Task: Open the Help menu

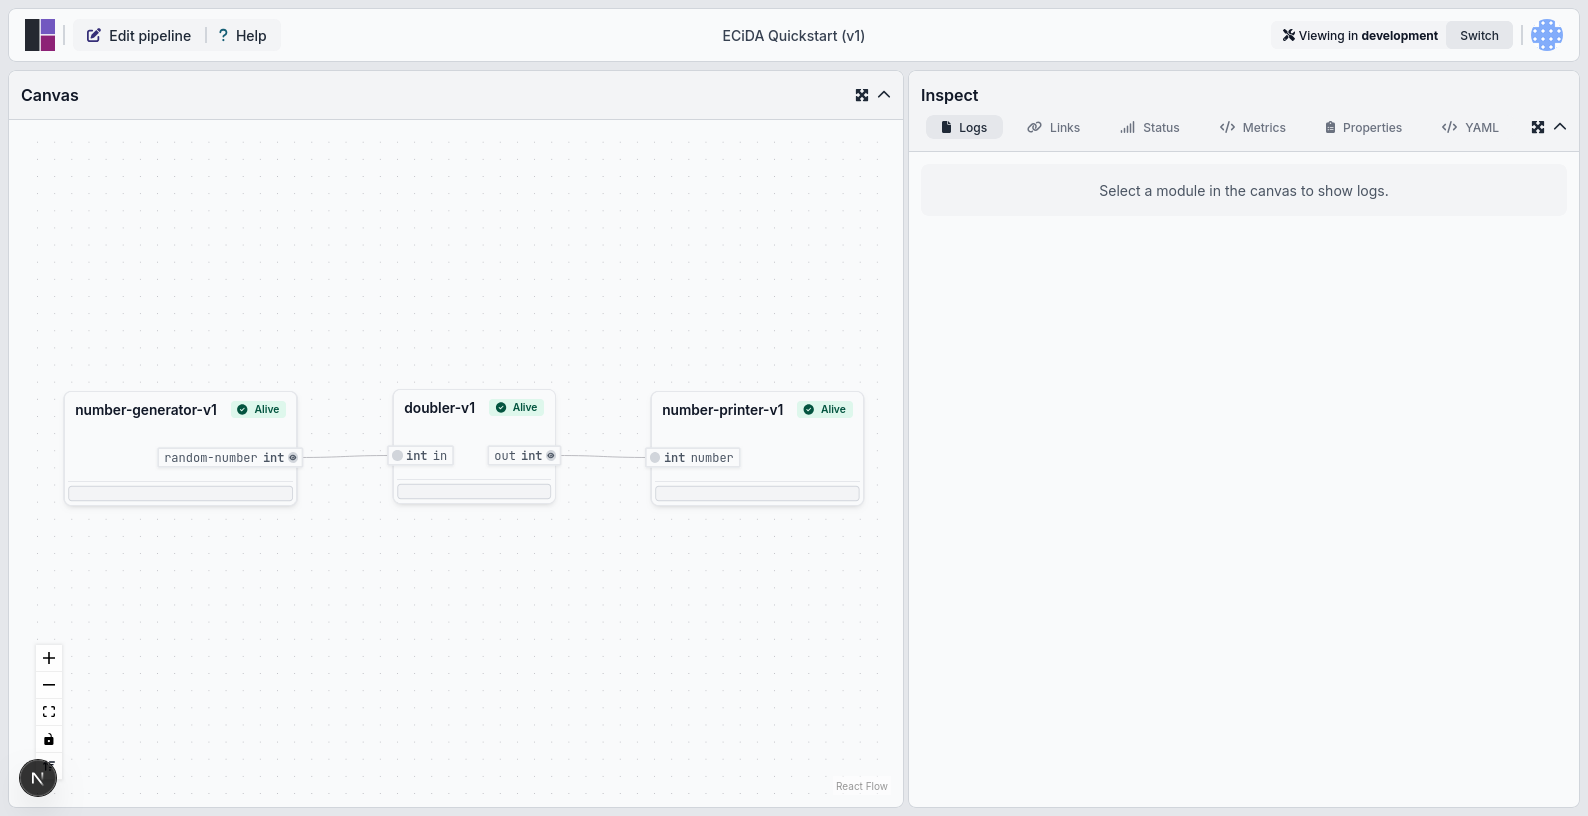Action: coord(243,35)
